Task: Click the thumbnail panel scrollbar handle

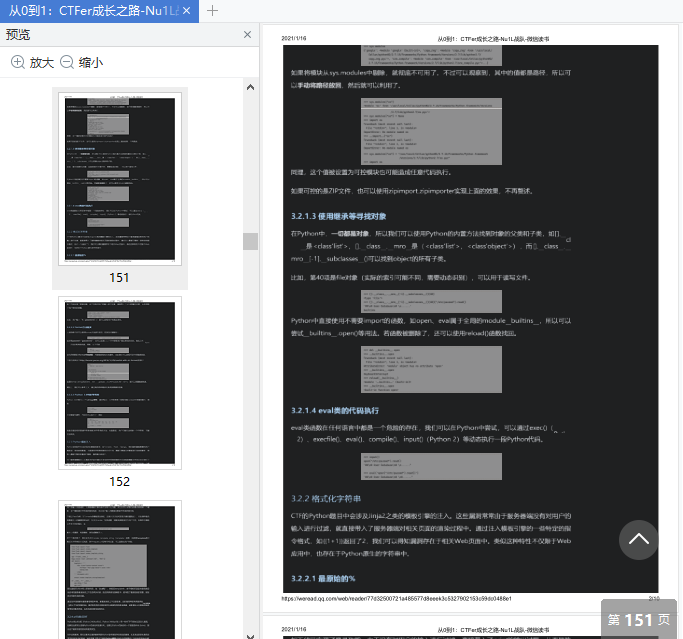Action: point(250,241)
